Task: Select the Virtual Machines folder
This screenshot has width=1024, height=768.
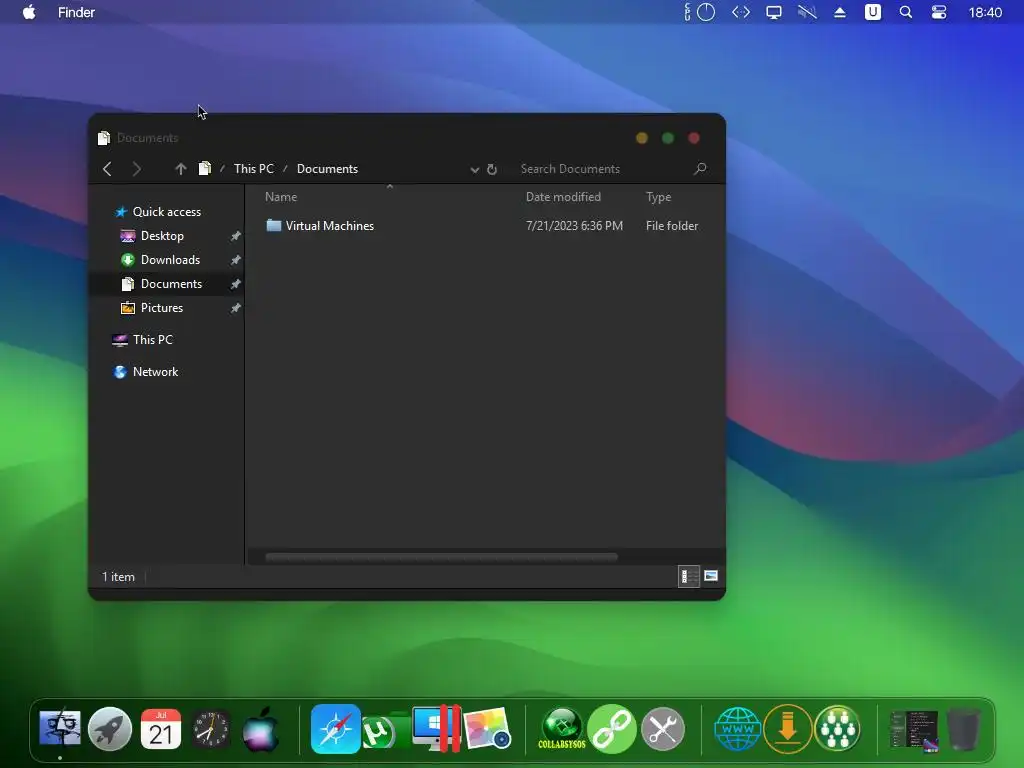Action: point(330,225)
